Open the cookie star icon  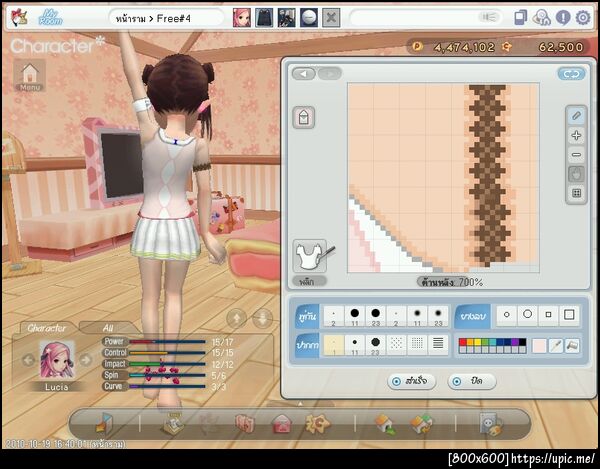(x=317, y=423)
